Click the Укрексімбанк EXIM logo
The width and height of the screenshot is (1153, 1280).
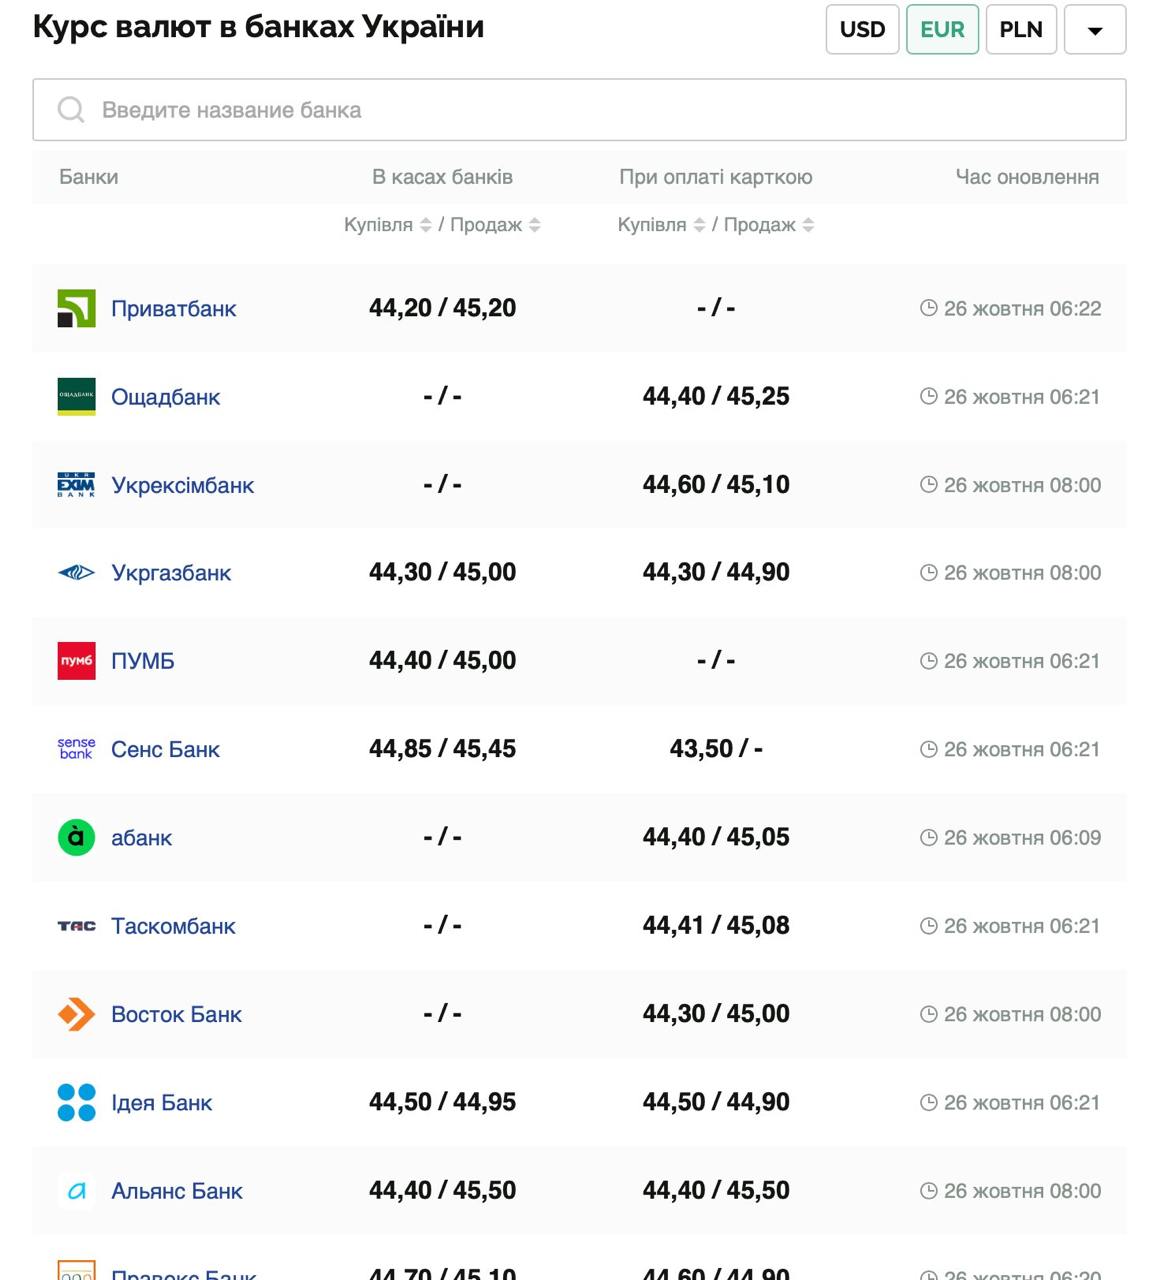(76, 485)
